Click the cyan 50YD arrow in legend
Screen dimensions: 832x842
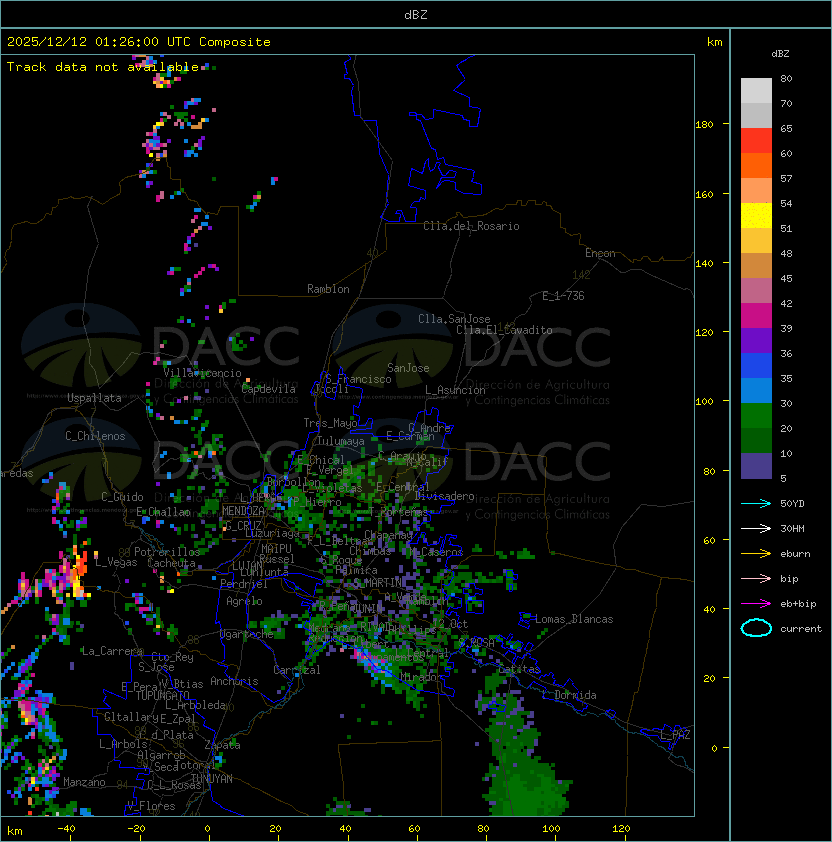(756, 503)
